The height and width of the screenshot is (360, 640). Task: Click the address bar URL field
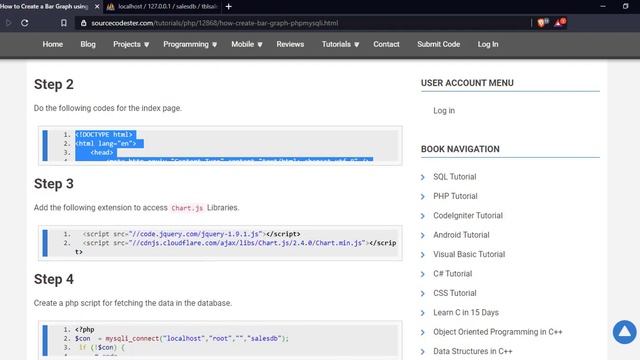[302, 23]
